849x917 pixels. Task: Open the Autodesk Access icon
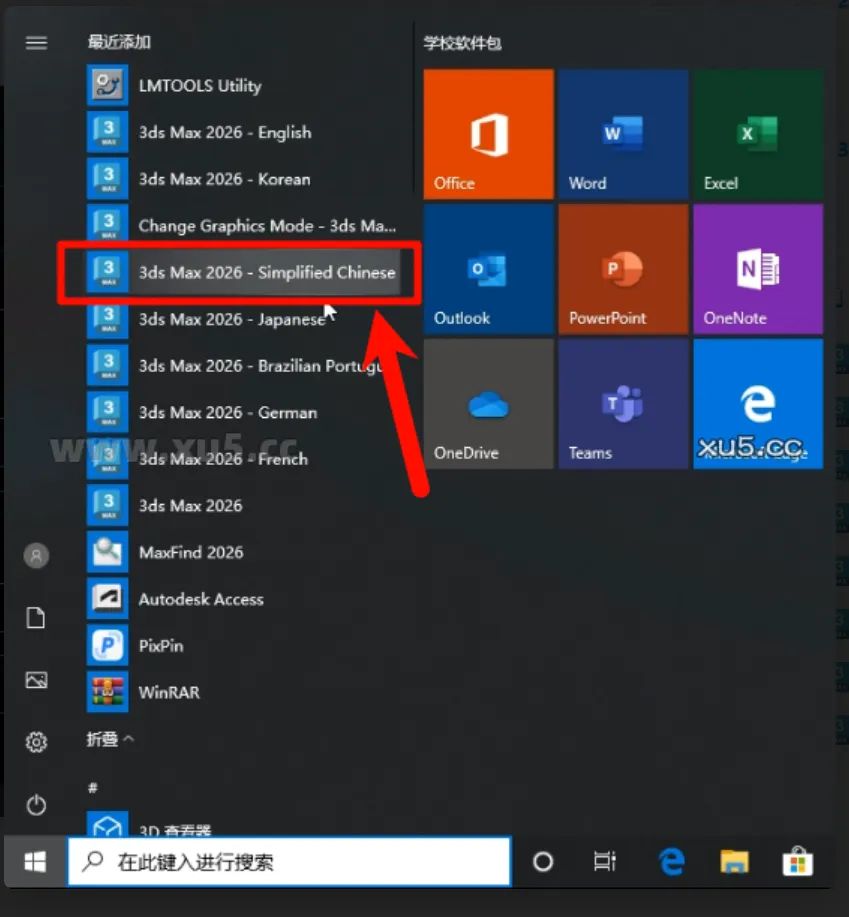click(x=108, y=599)
